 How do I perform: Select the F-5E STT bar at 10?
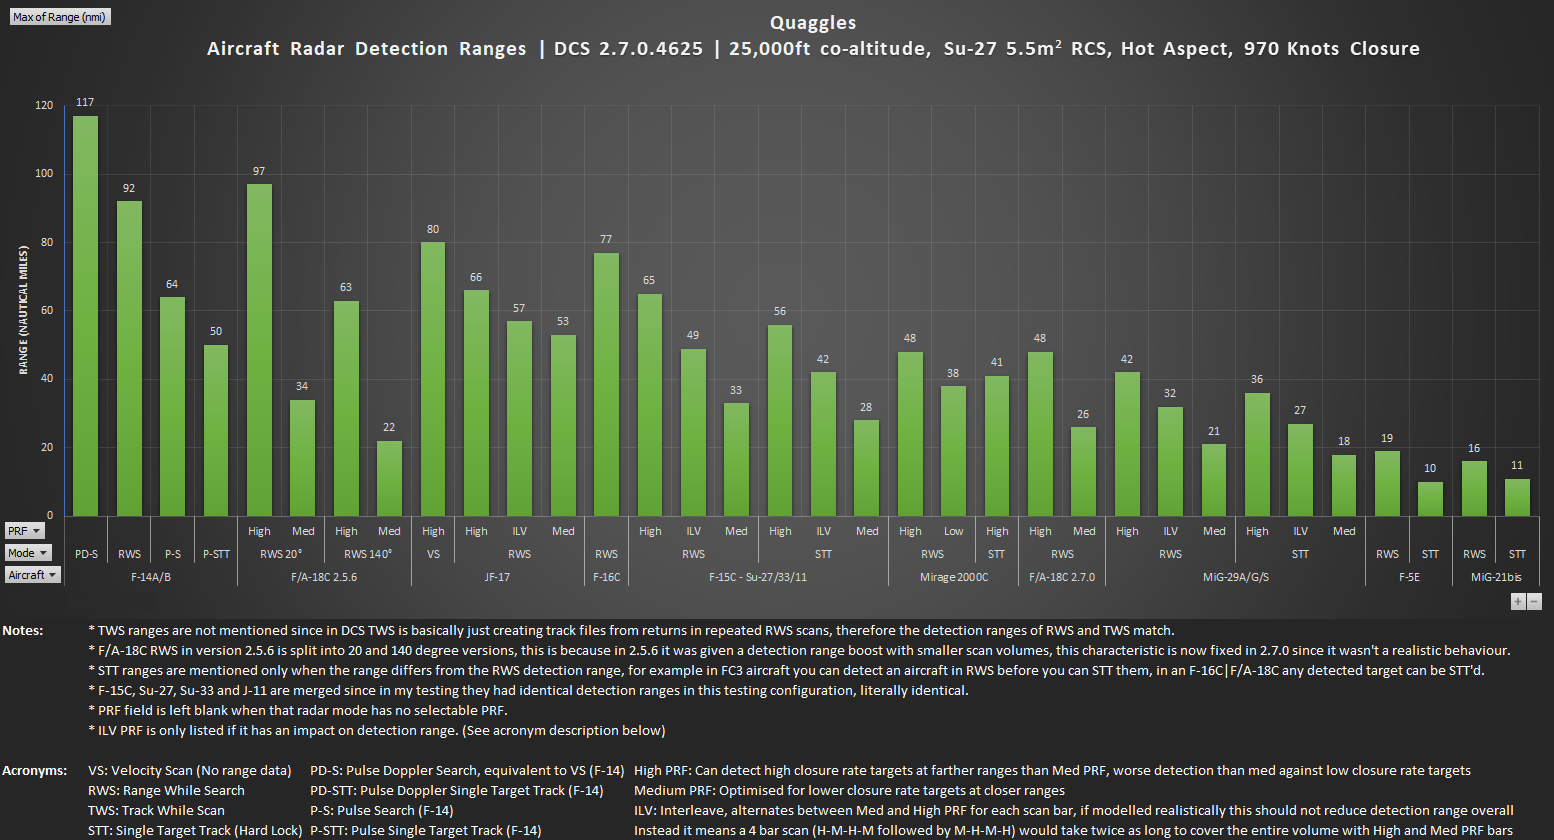pyautogui.click(x=1430, y=499)
